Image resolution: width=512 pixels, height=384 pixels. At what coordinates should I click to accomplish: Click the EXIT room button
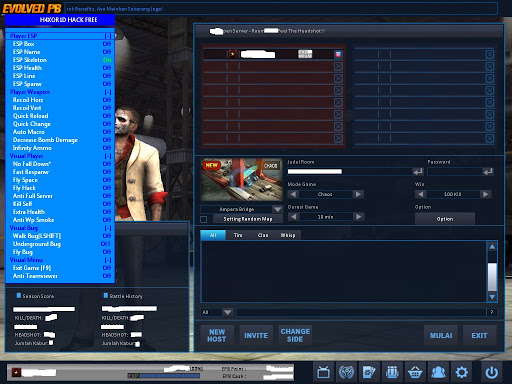tap(480, 335)
